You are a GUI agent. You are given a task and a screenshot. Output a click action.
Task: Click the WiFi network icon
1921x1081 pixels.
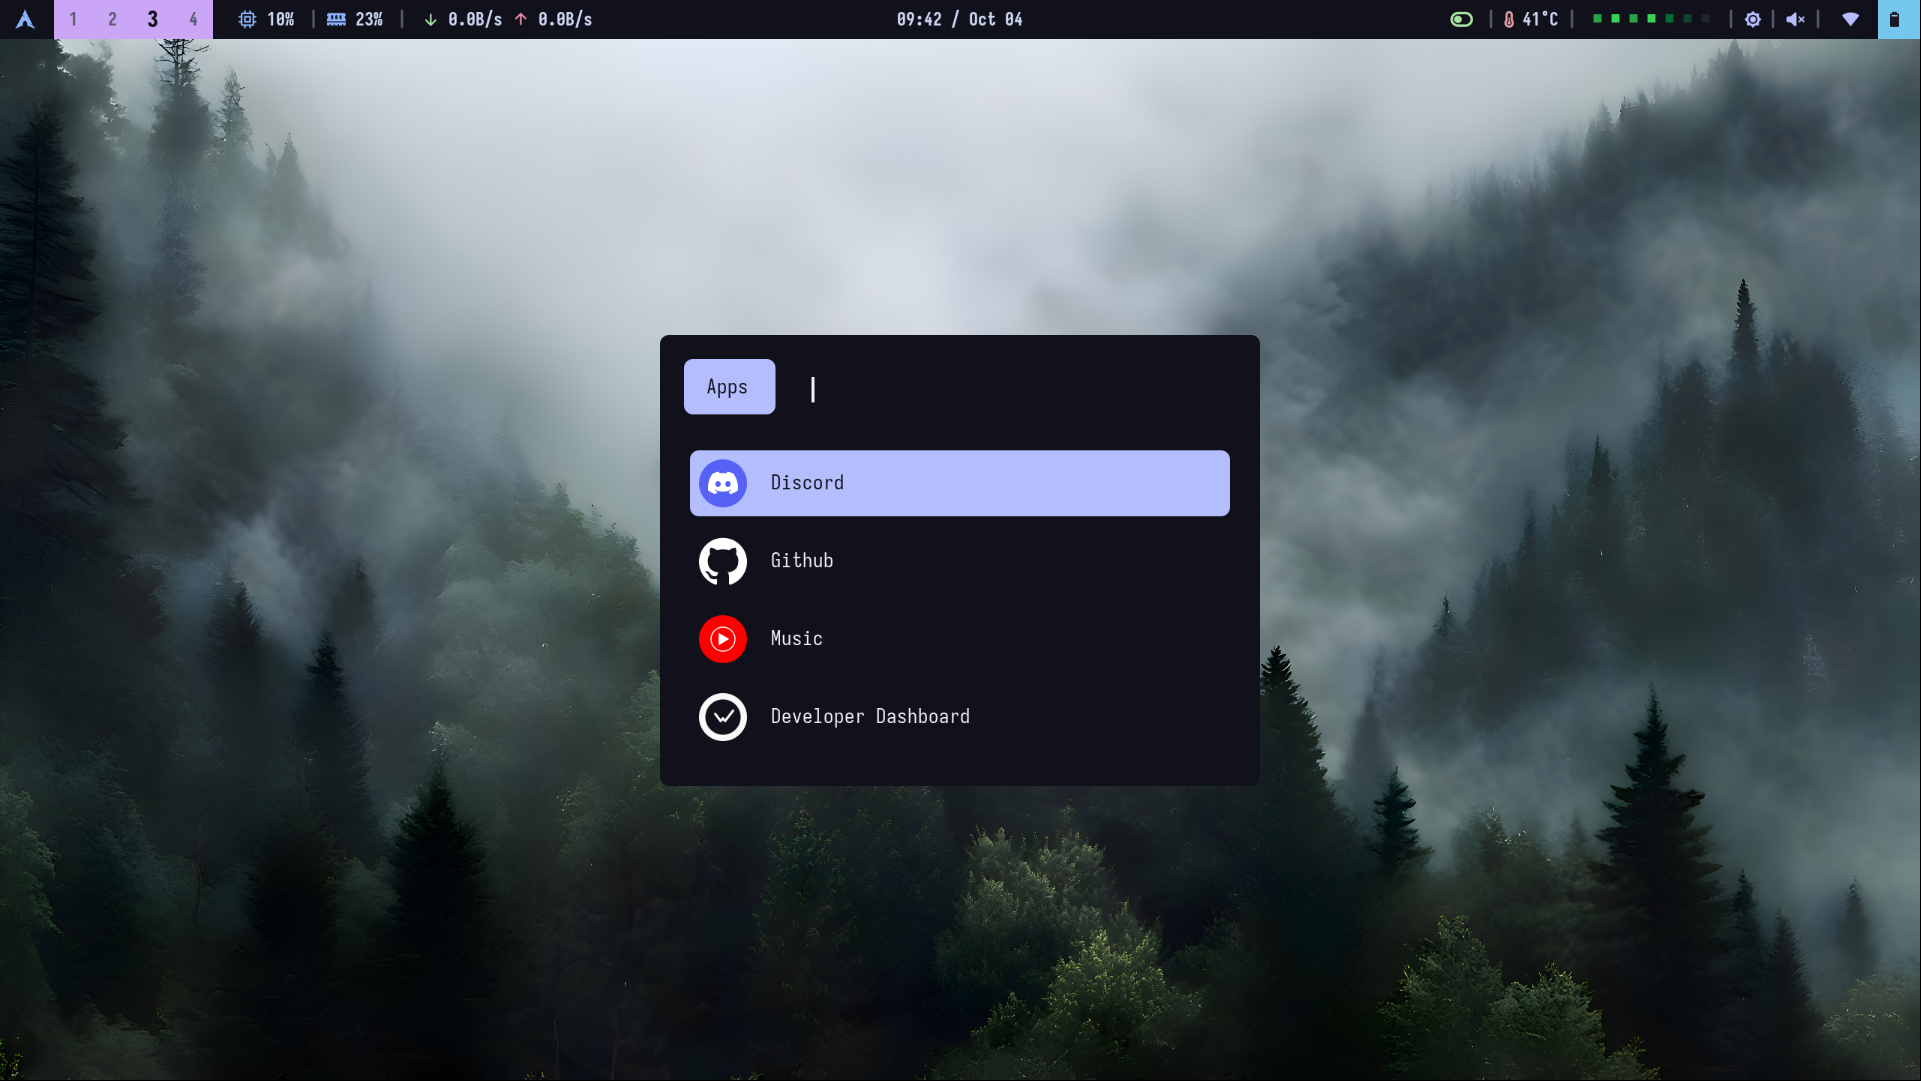click(x=1850, y=19)
